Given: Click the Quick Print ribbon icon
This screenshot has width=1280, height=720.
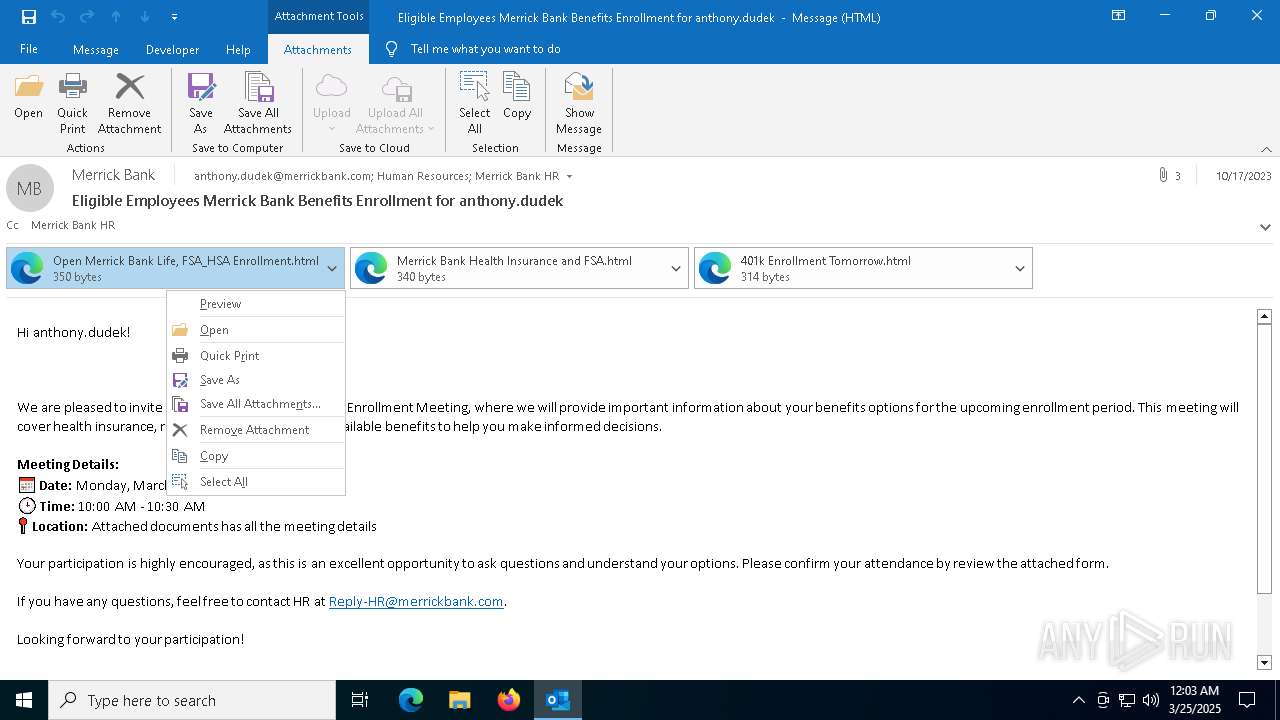Looking at the screenshot, I should pos(72,103).
